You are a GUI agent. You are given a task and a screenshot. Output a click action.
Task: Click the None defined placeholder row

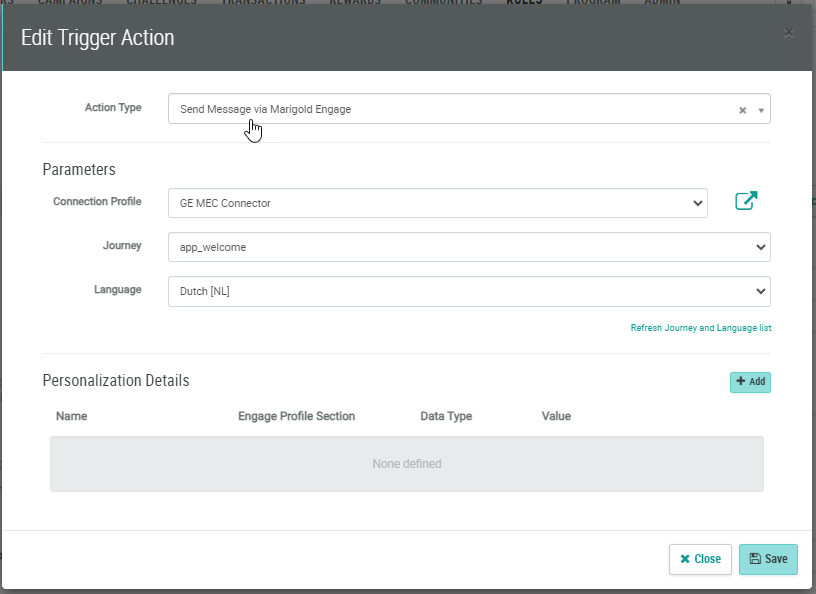tap(406, 464)
